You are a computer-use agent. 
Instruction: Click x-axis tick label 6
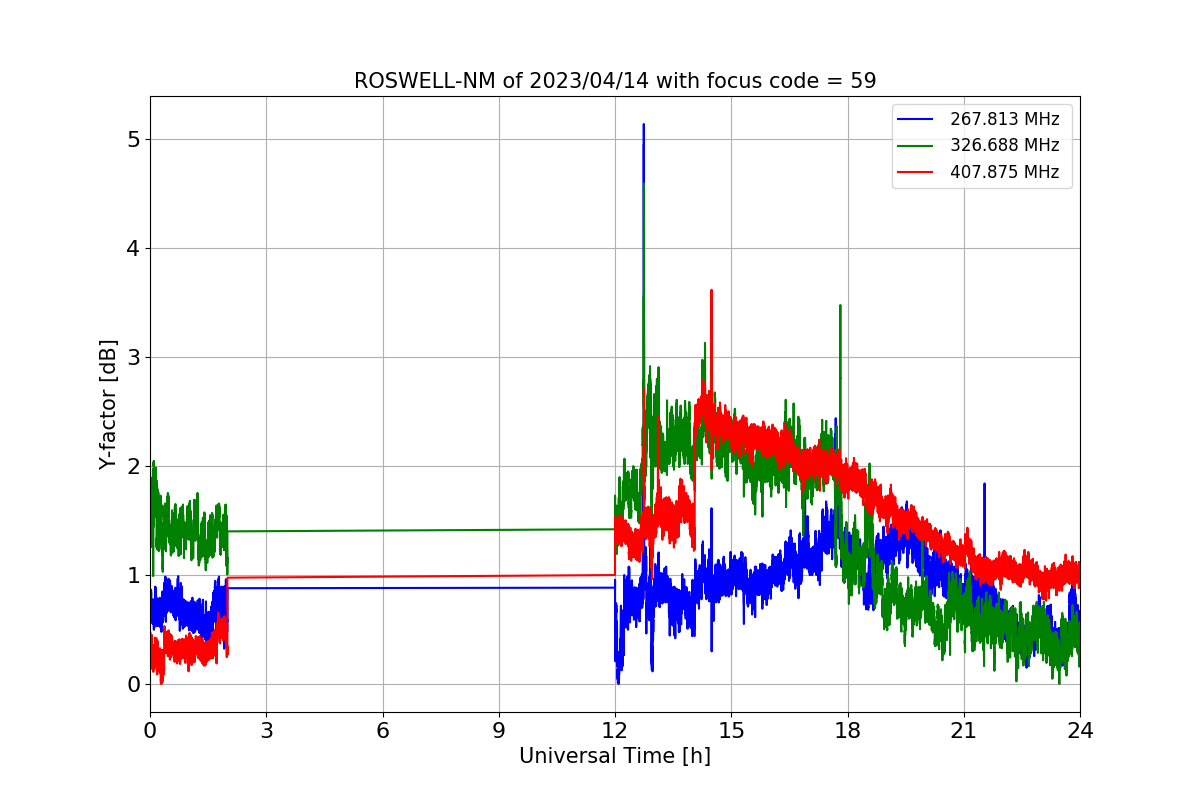[382, 730]
